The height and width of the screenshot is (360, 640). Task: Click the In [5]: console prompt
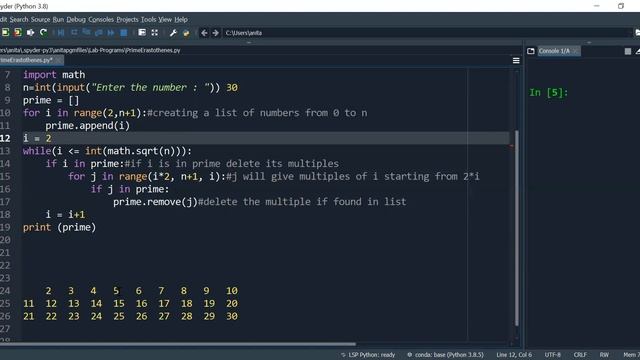(549, 93)
